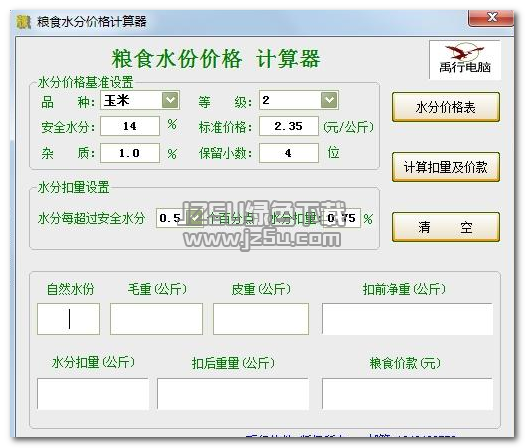Focus the 杂质 field showing 1.0
Screen dimensions: 525x448
click(130, 153)
